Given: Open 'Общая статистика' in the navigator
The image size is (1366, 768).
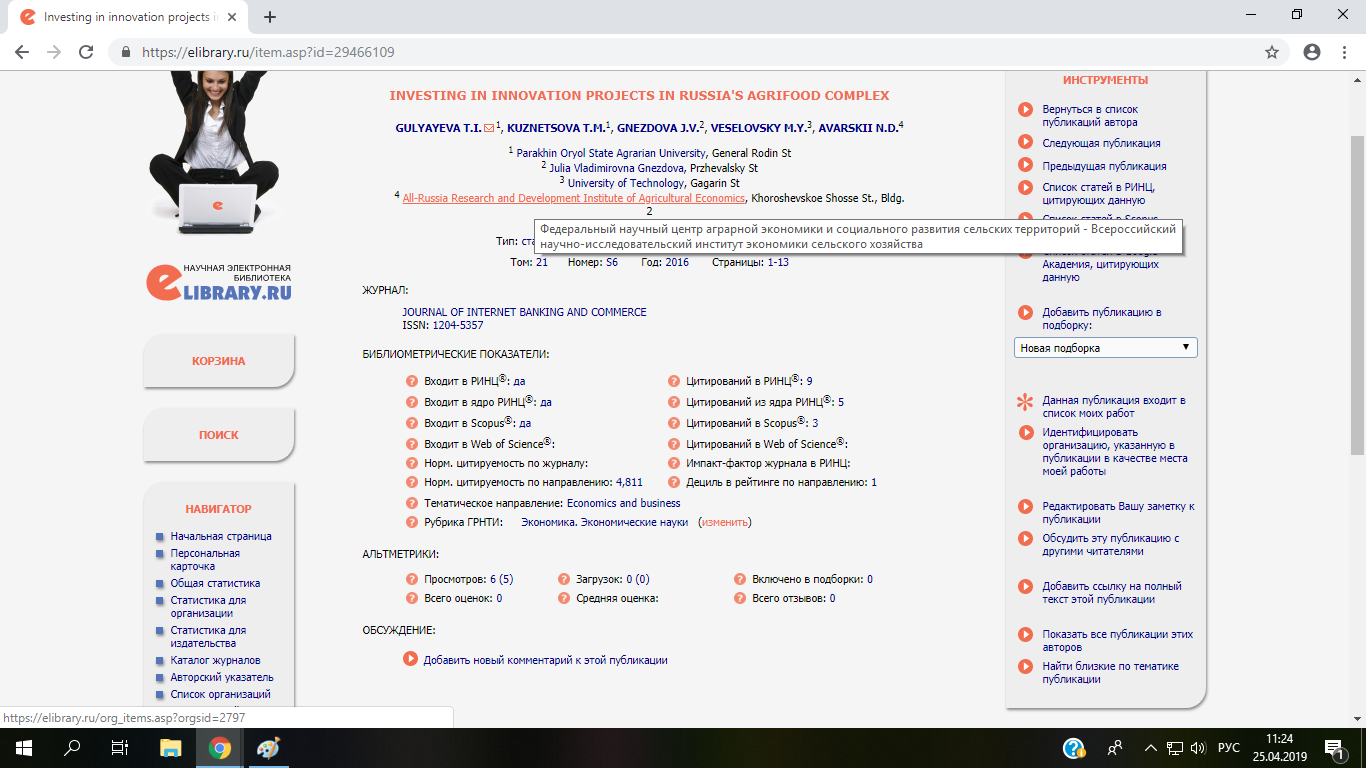Looking at the screenshot, I should click(215, 583).
